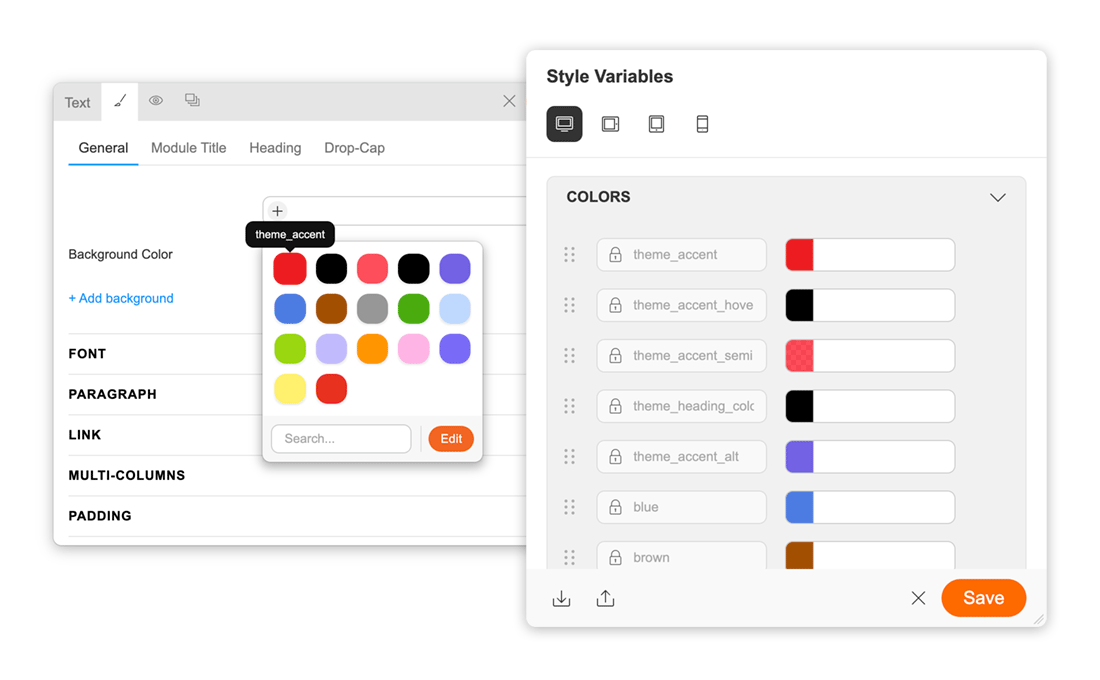Screen dimensions: 1100x680
Task: Collapse the COLORS section chevron
Action: click(x=998, y=197)
